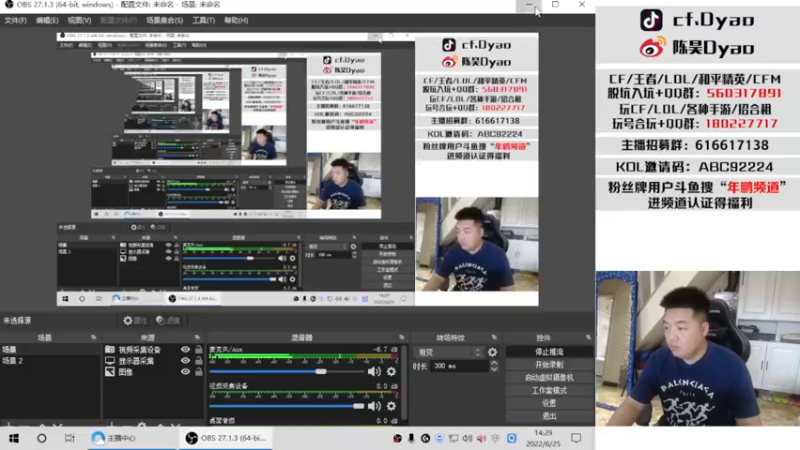Click the microphone tray icon
This screenshot has height=450, width=800.
tap(411, 438)
